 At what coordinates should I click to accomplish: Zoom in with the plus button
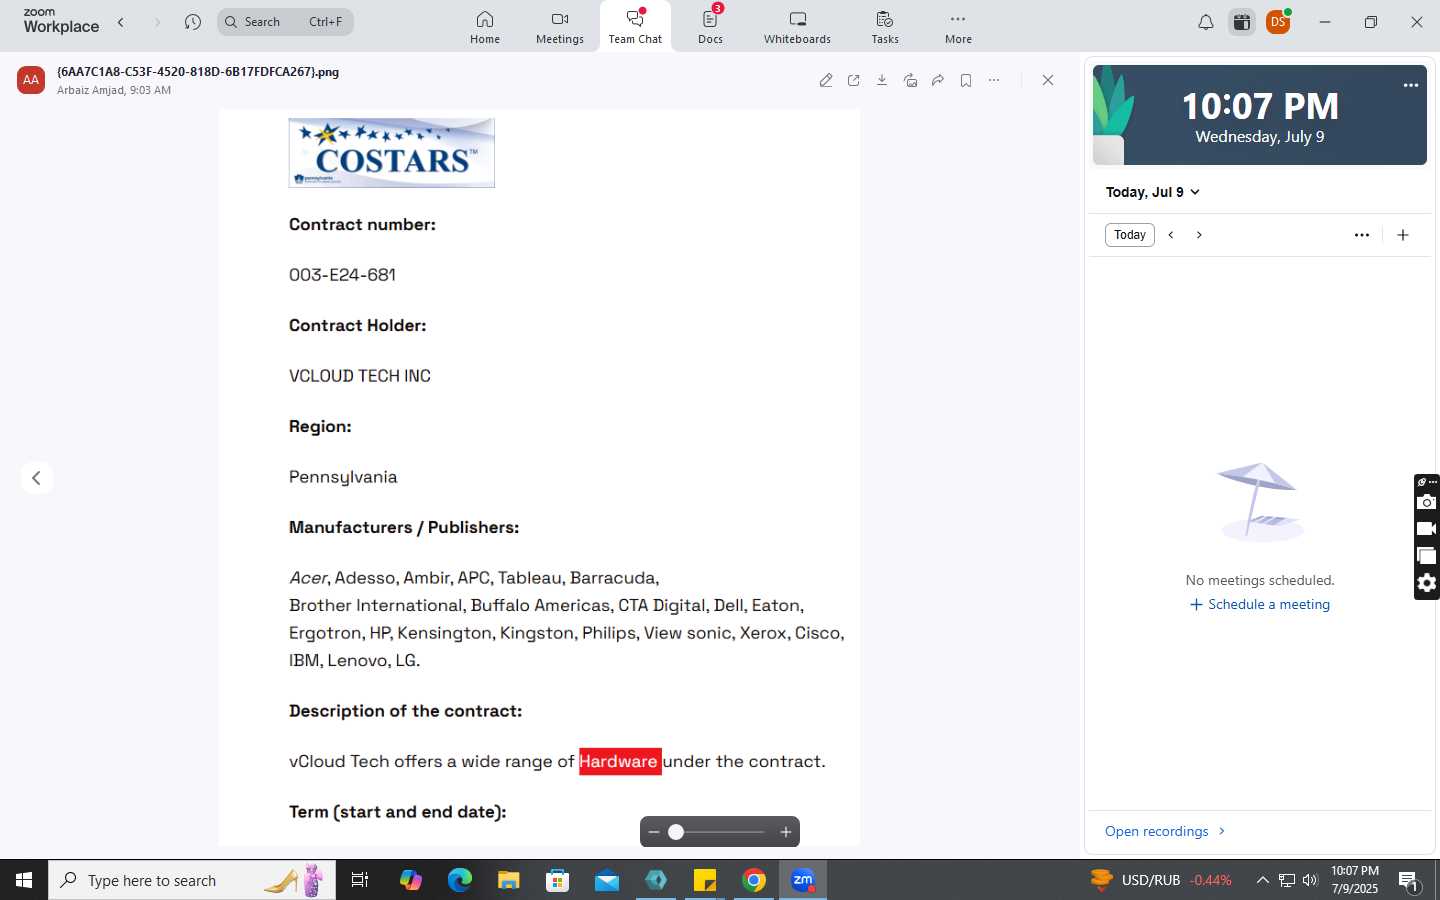point(786,832)
